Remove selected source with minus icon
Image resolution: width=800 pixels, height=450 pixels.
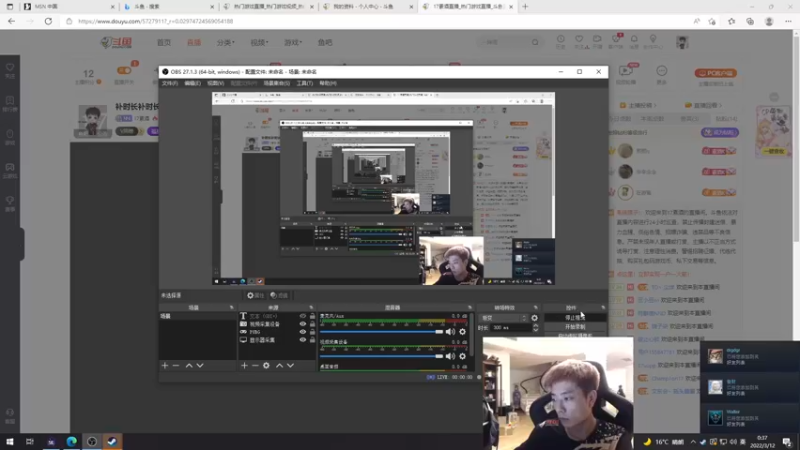pyautogui.click(x=255, y=365)
